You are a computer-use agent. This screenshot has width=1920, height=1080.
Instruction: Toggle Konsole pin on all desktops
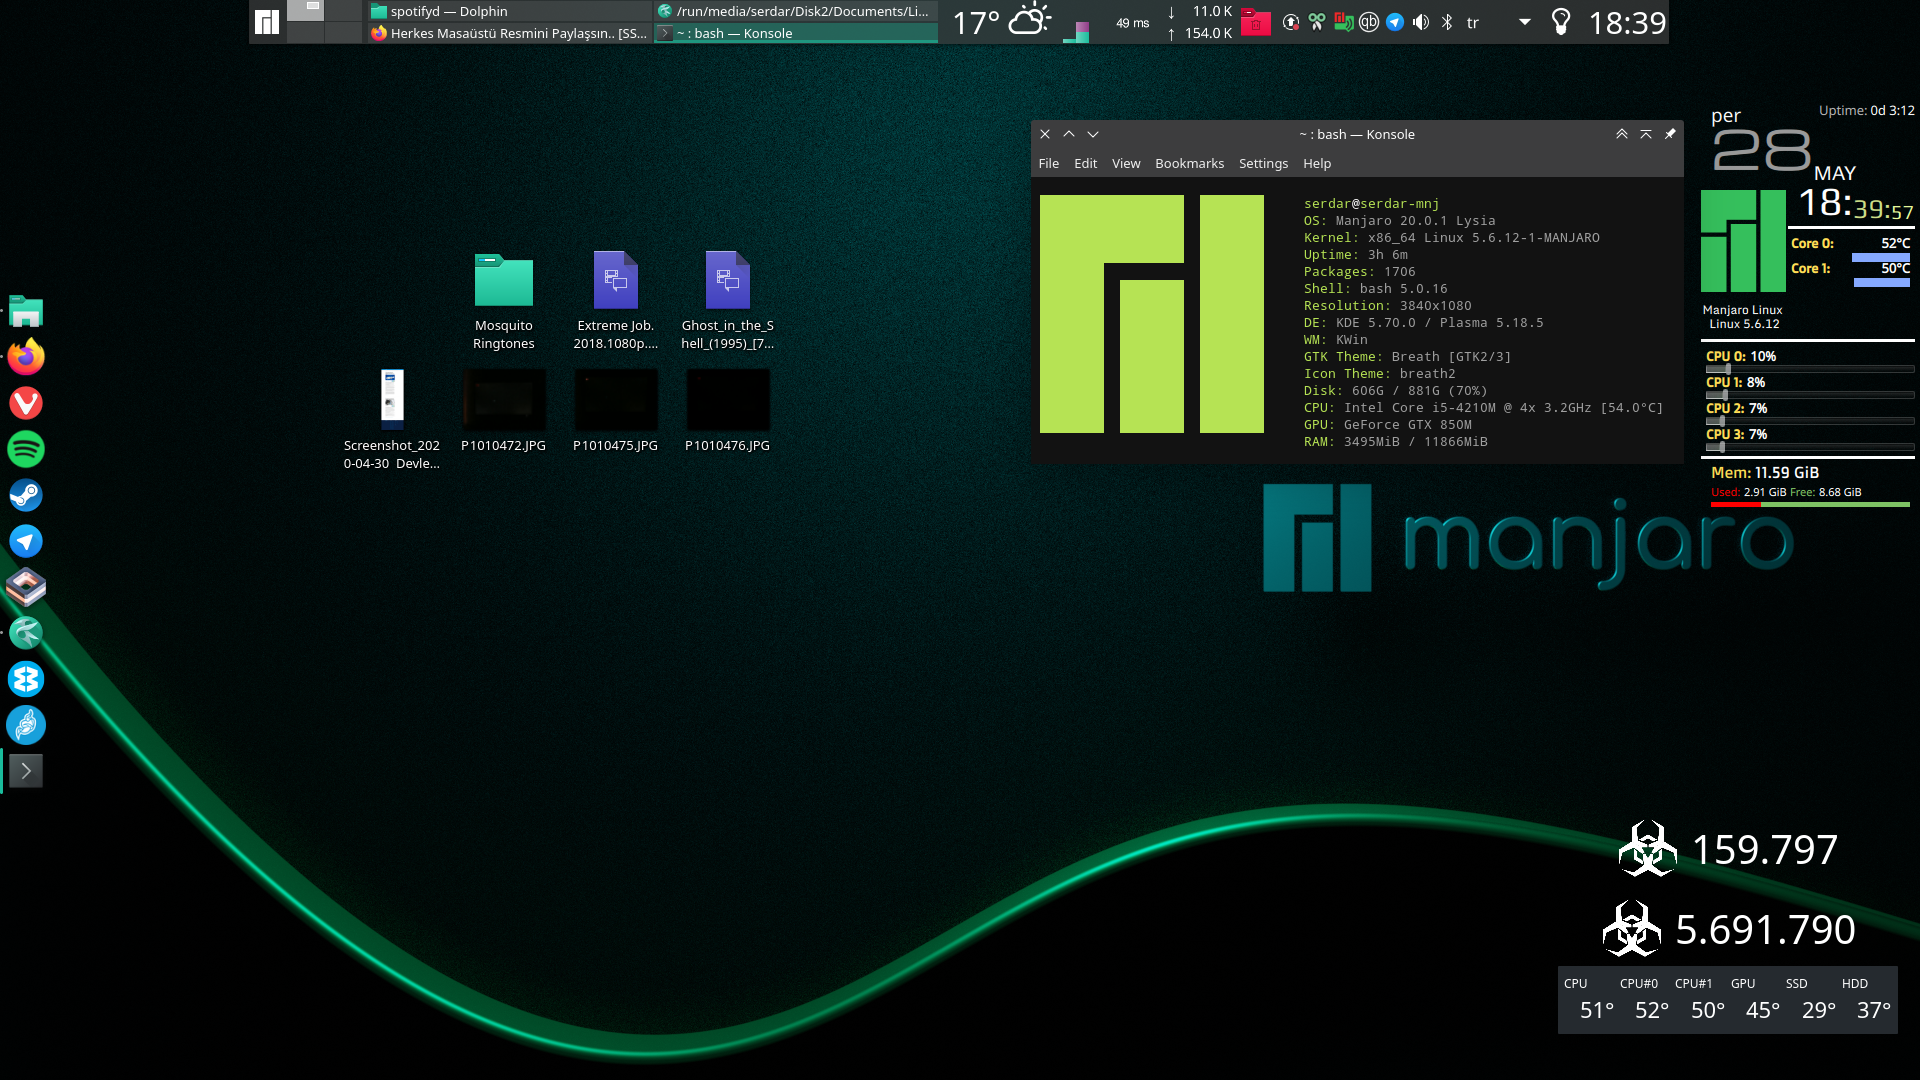[x=1670, y=134]
